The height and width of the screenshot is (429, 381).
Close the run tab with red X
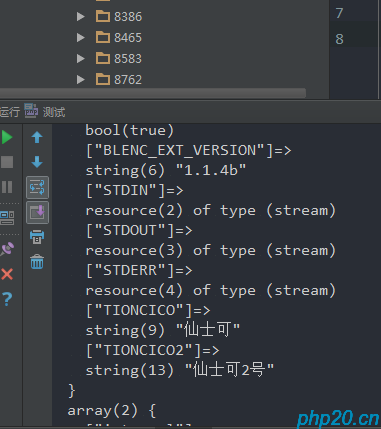7,274
